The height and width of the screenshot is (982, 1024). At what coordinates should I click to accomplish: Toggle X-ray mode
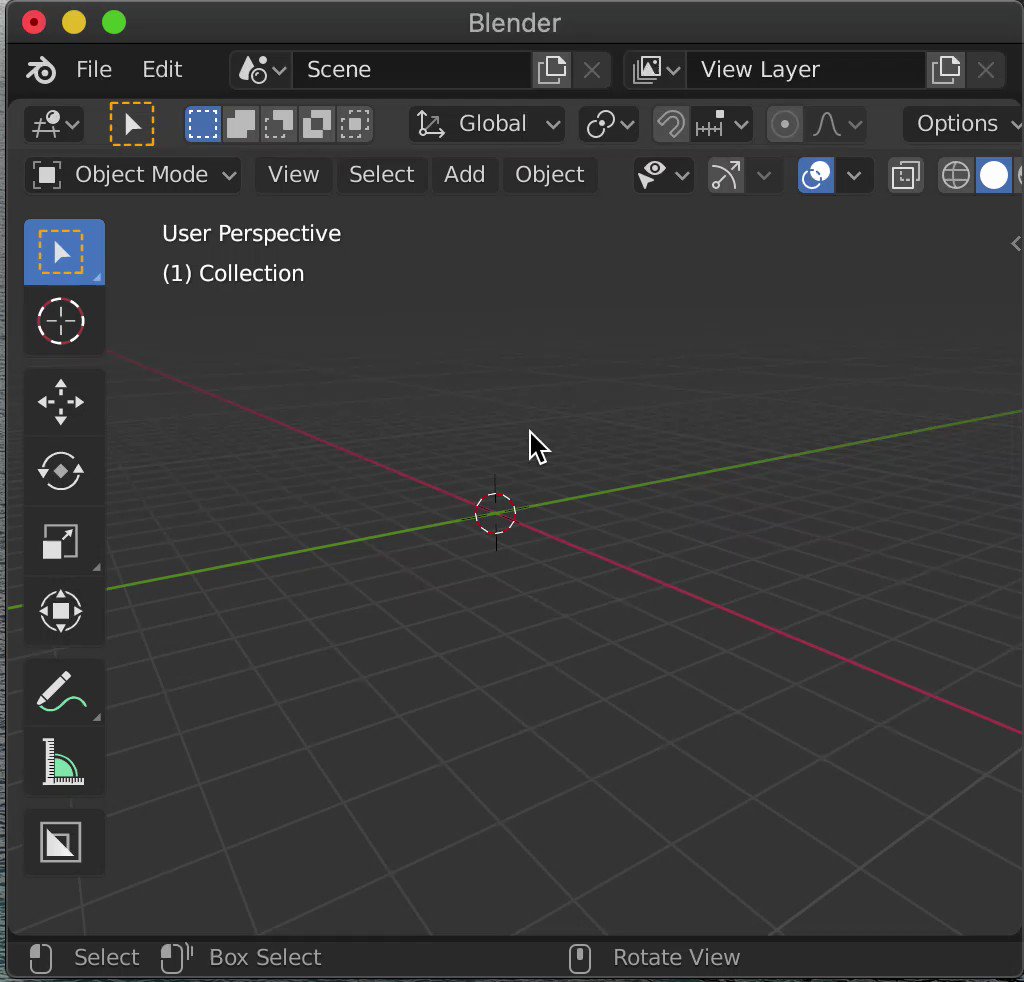pos(906,175)
